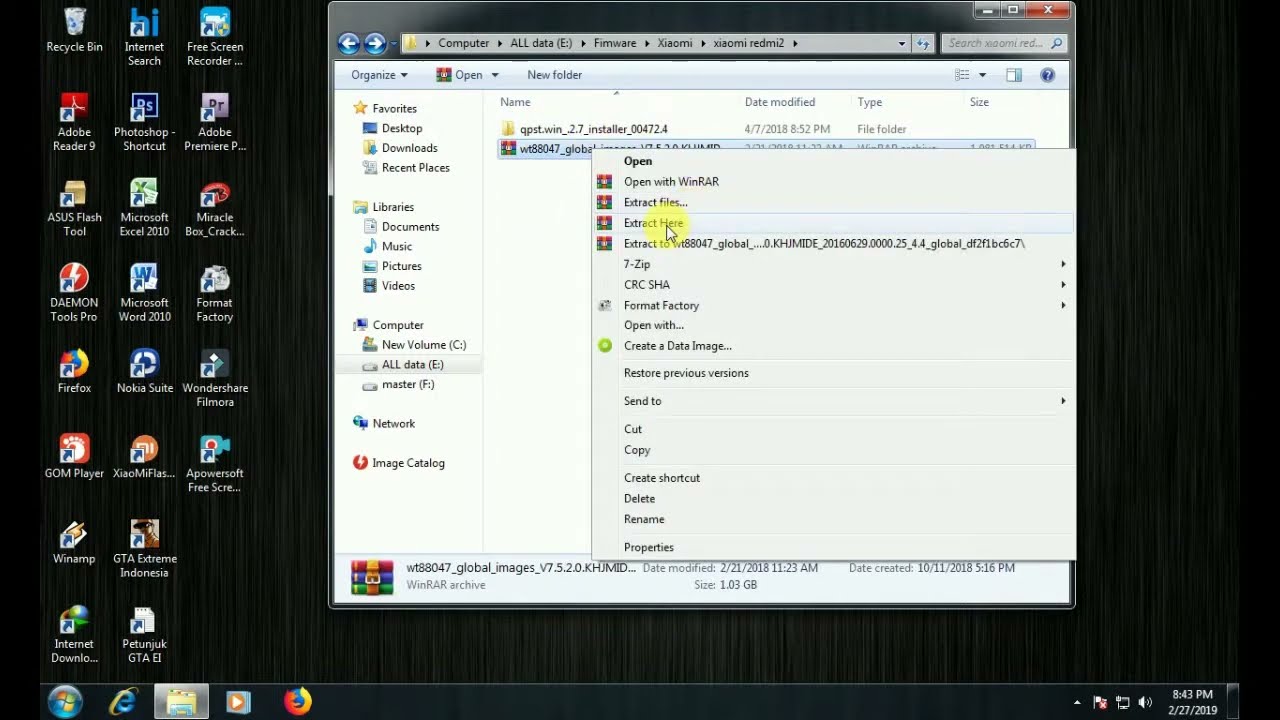Open the Recycle Bin desktop icon

pyautogui.click(x=74, y=31)
